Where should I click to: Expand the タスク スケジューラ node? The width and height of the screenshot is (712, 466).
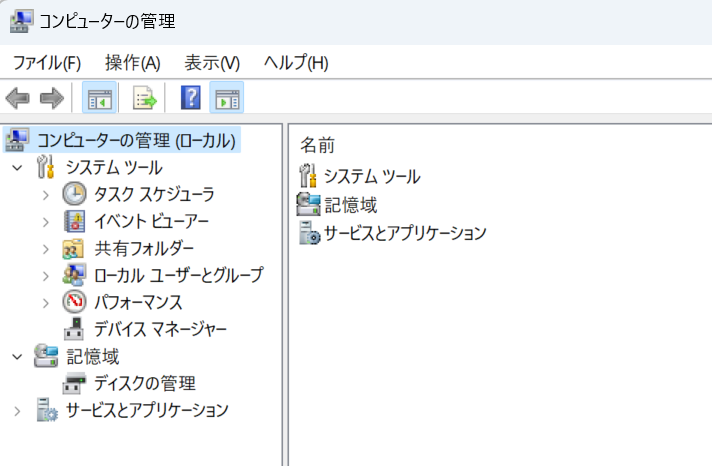click(45, 195)
